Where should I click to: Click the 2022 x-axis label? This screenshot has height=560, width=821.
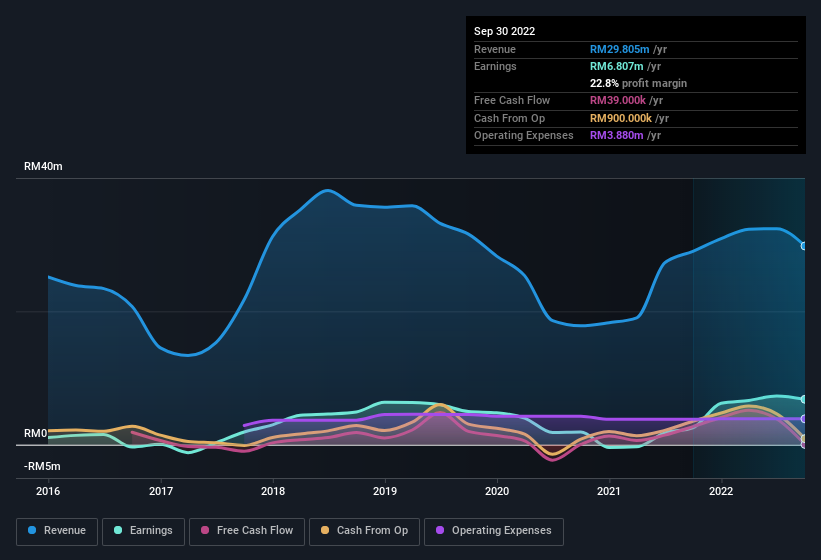pyautogui.click(x=721, y=491)
